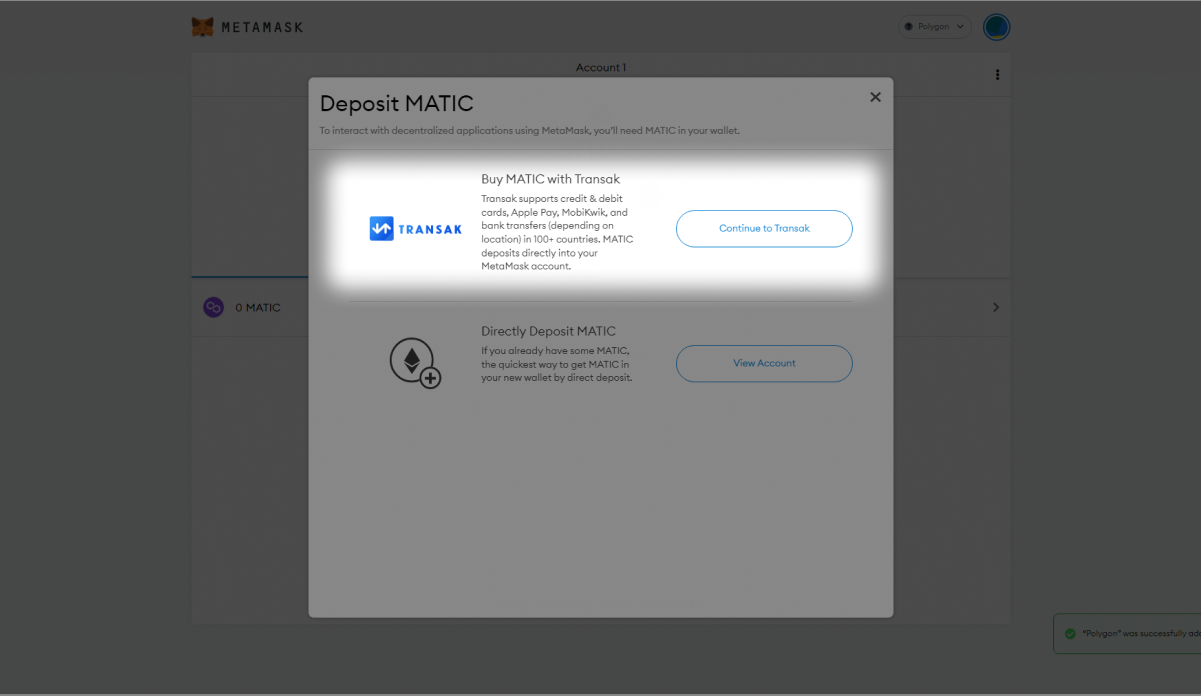Click the Directly Deposit MATIC title
1201x696 pixels.
click(x=548, y=331)
